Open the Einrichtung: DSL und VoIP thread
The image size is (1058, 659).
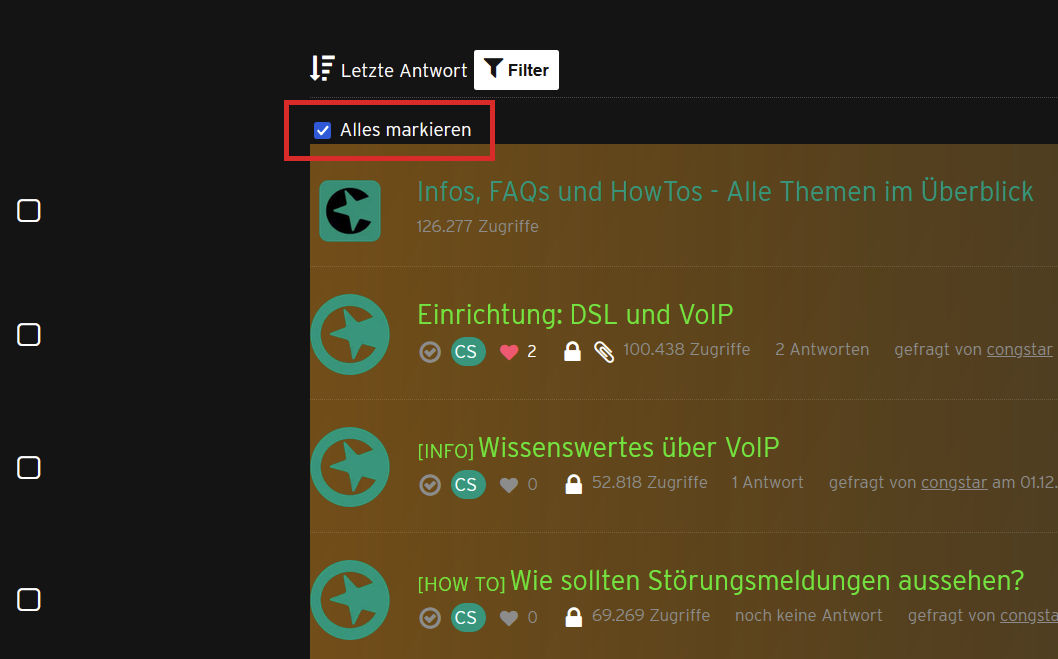(575, 314)
